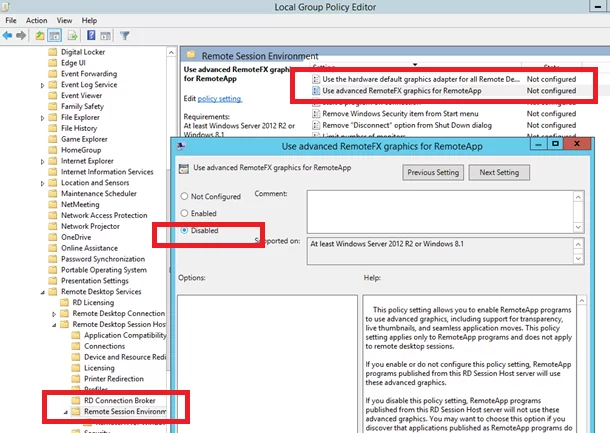Image resolution: width=610 pixels, height=433 pixels.
Task: Click the NetMeeting folder icon
Action: [53, 204]
